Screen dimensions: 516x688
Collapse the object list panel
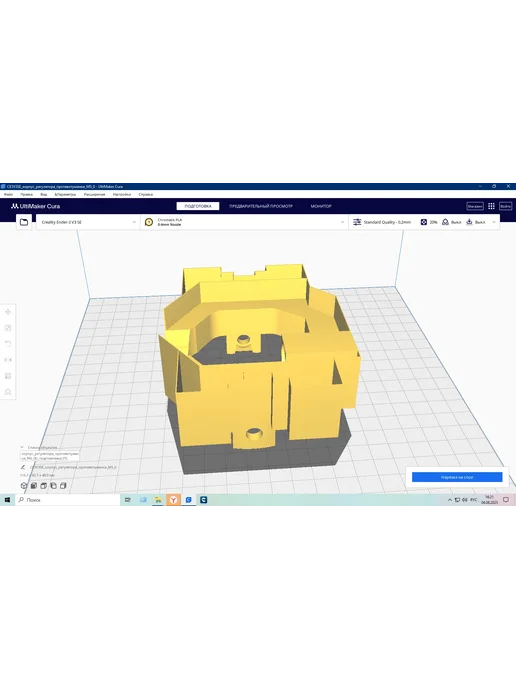tap(22, 448)
